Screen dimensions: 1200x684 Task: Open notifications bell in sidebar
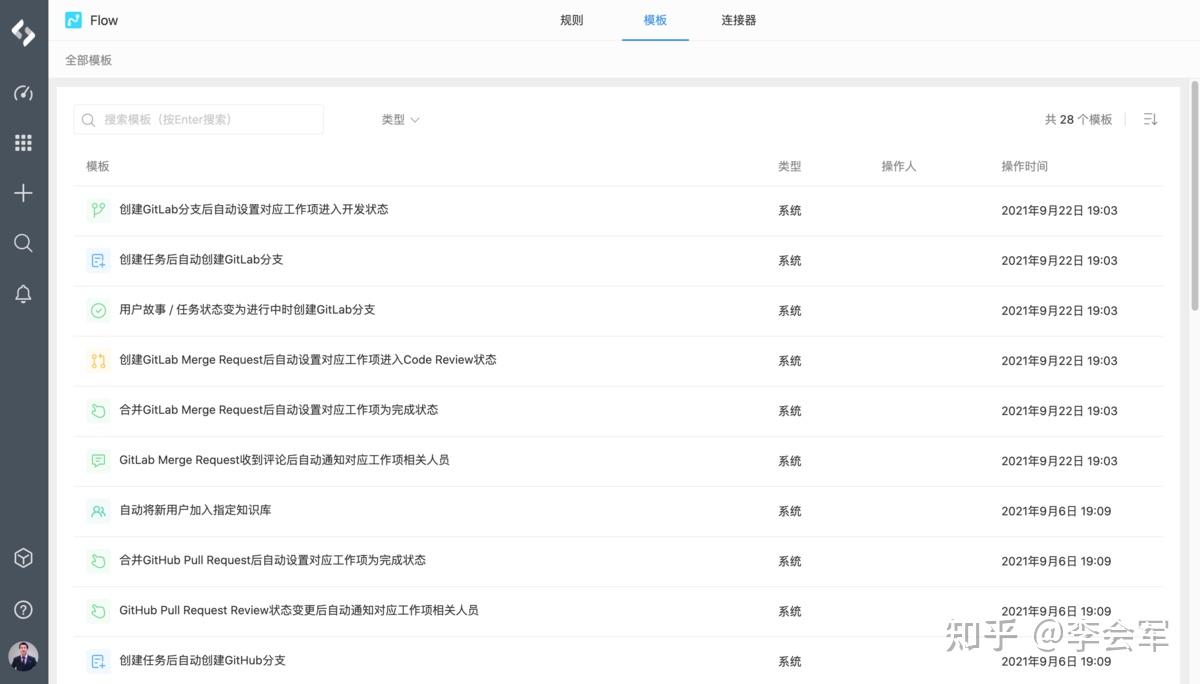23,293
